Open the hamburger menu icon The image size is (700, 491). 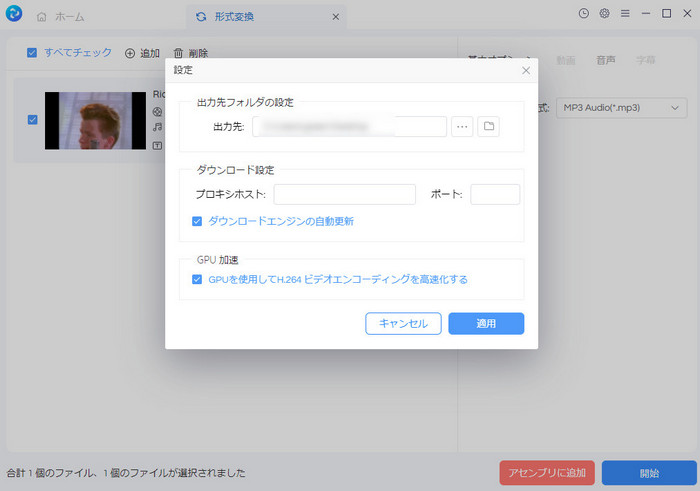click(x=625, y=13)
